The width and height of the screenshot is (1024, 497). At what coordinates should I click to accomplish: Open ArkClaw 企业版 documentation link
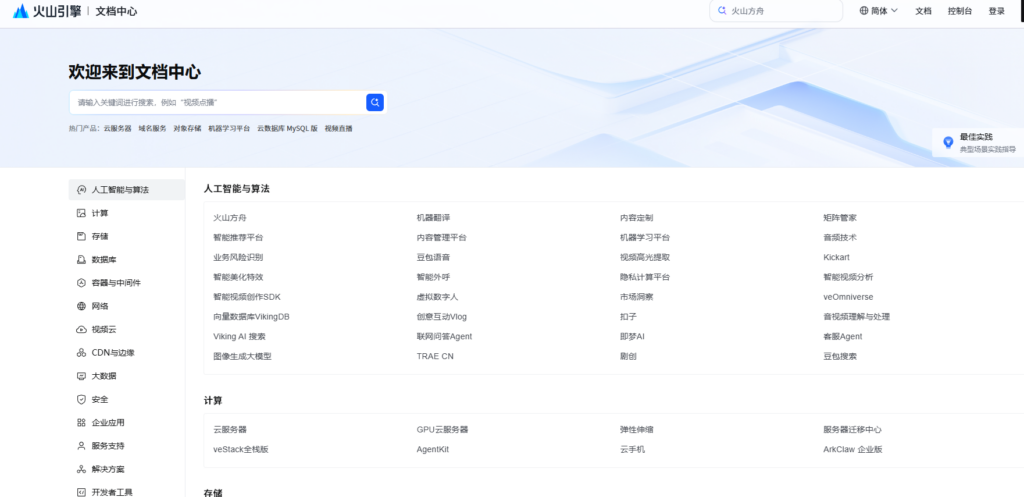tap(854, 449)
